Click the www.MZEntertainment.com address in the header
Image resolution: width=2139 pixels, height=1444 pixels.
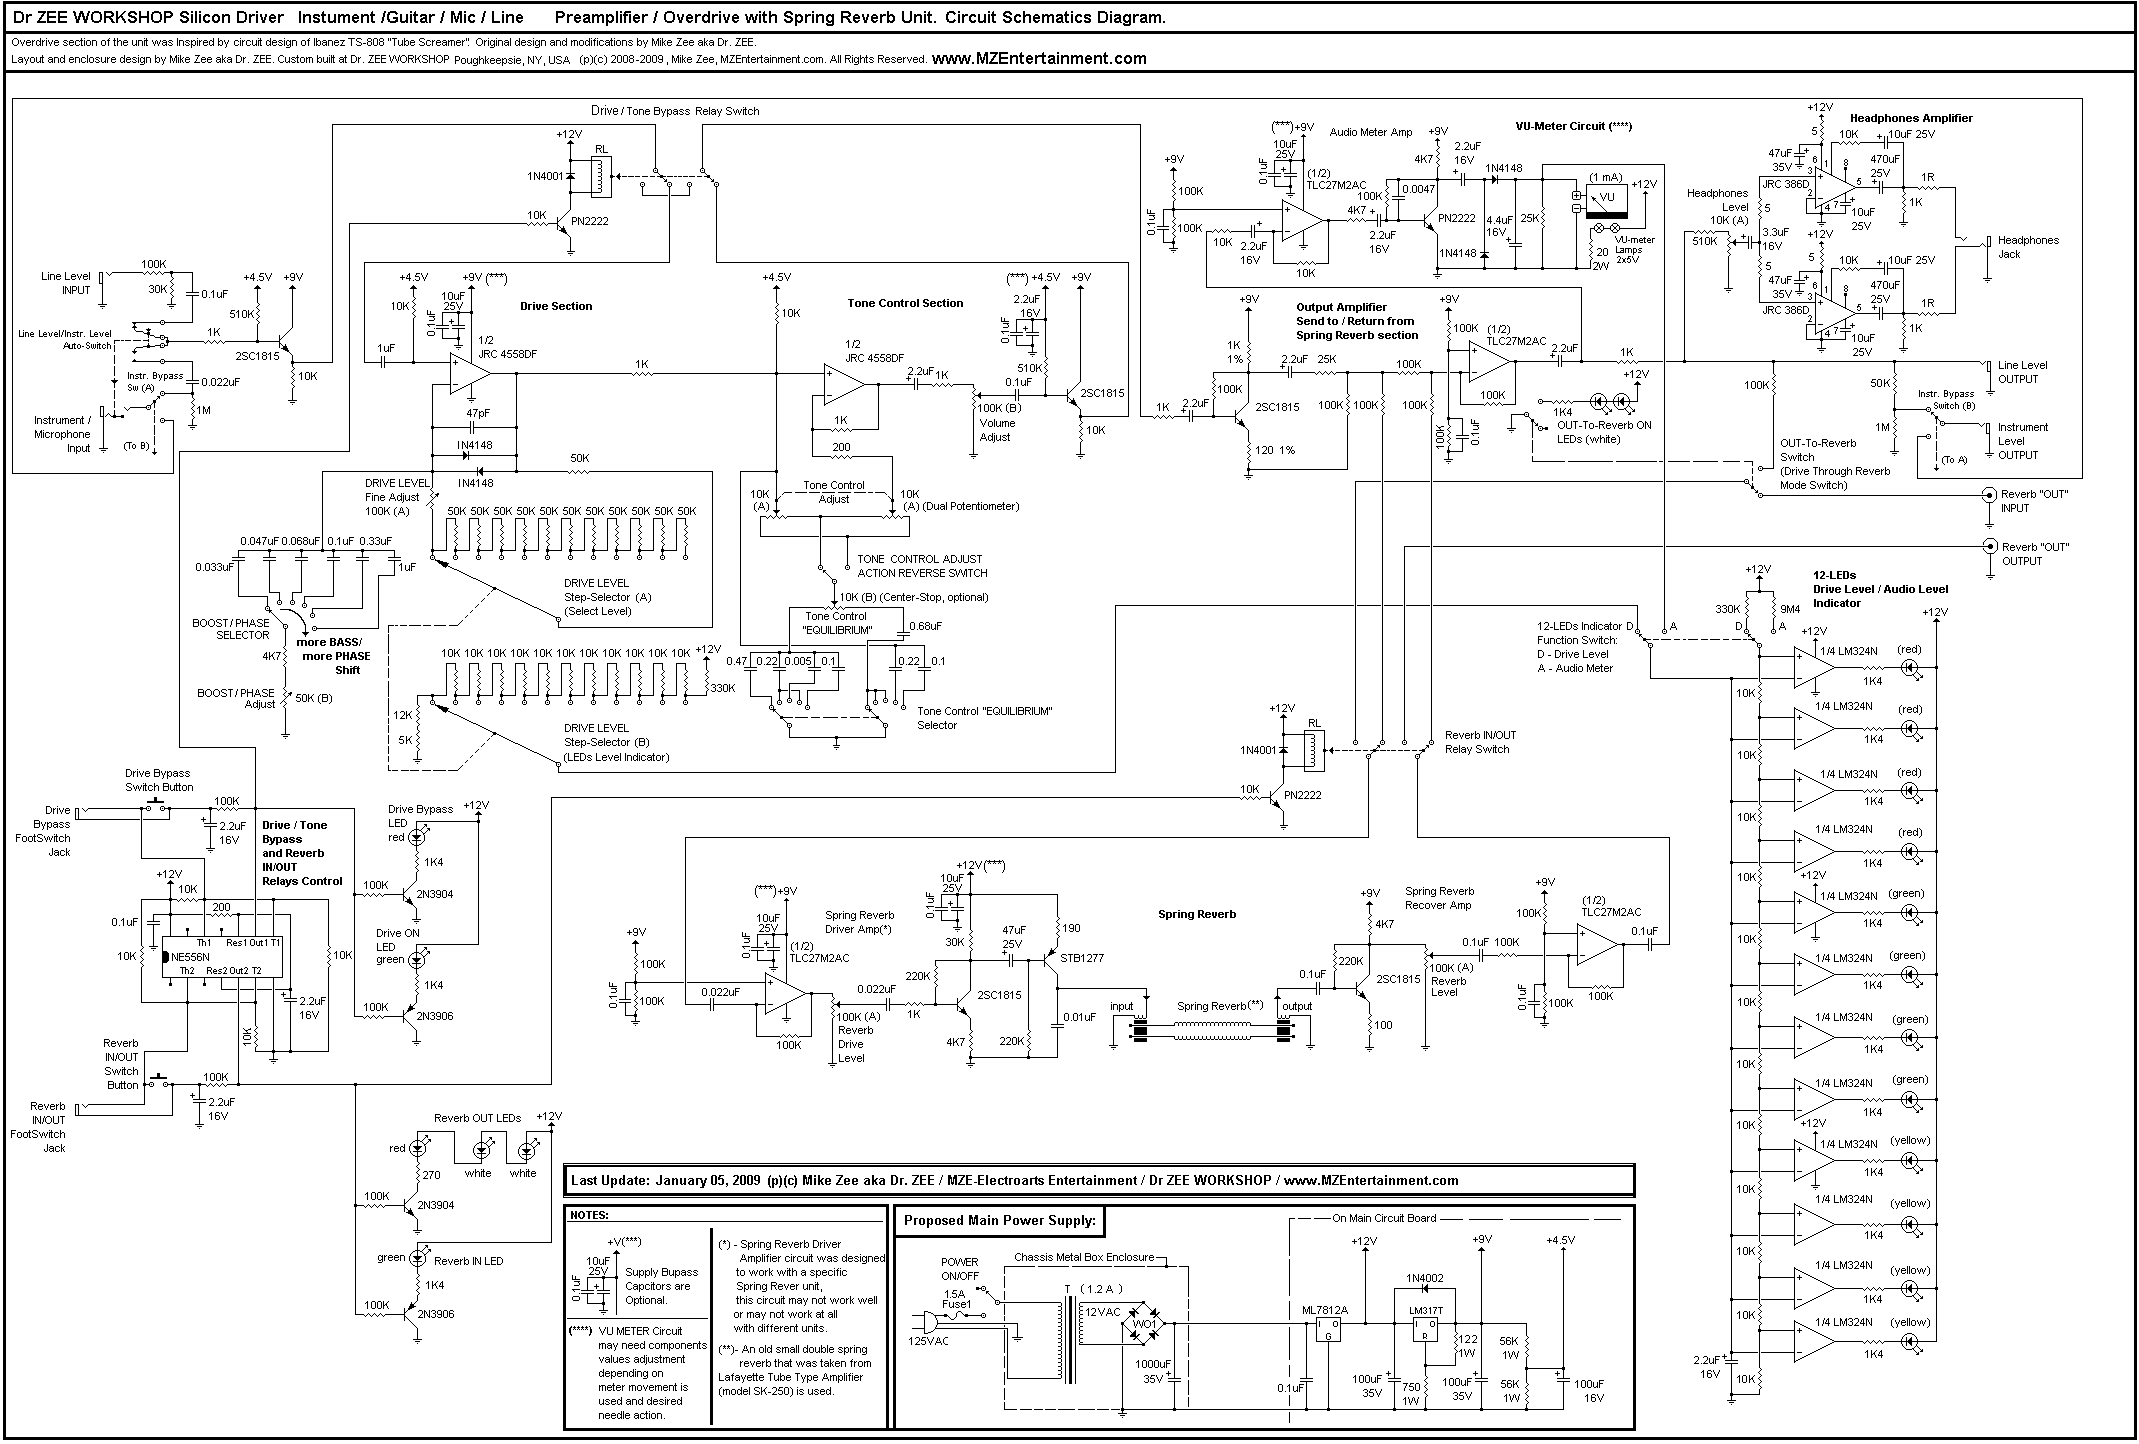[x=1039, y=58]
